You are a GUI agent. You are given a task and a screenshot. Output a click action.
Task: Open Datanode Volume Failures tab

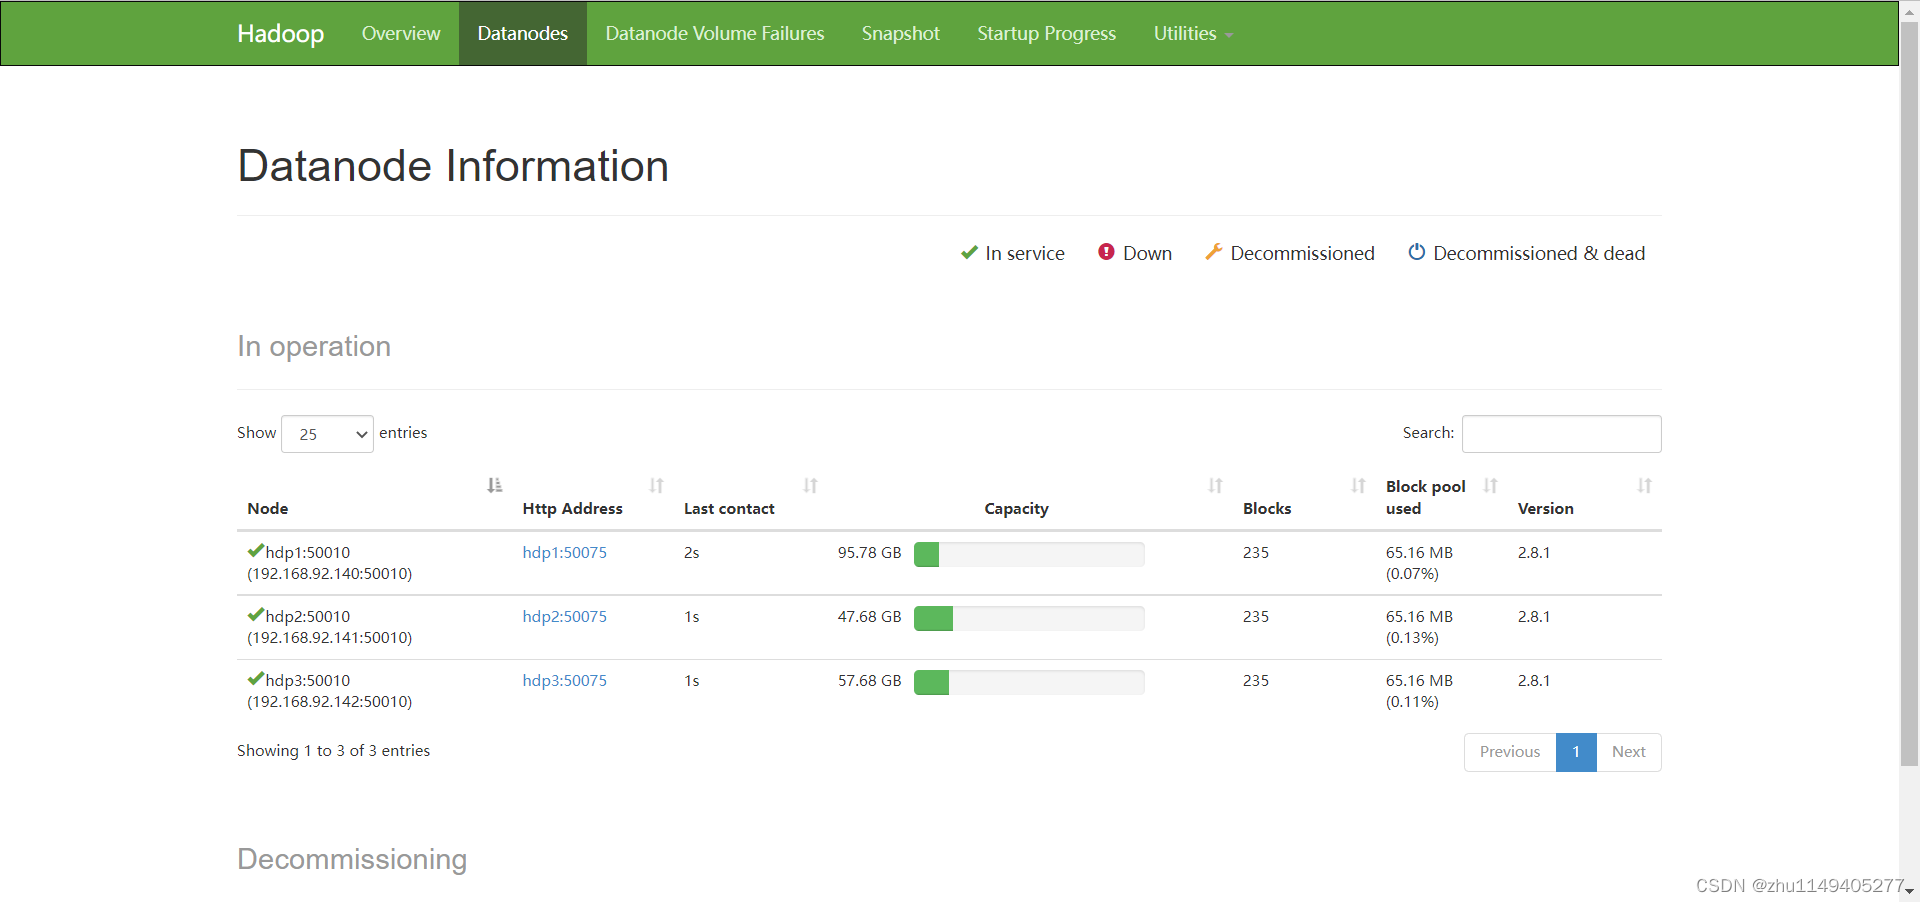pos(714,33)
